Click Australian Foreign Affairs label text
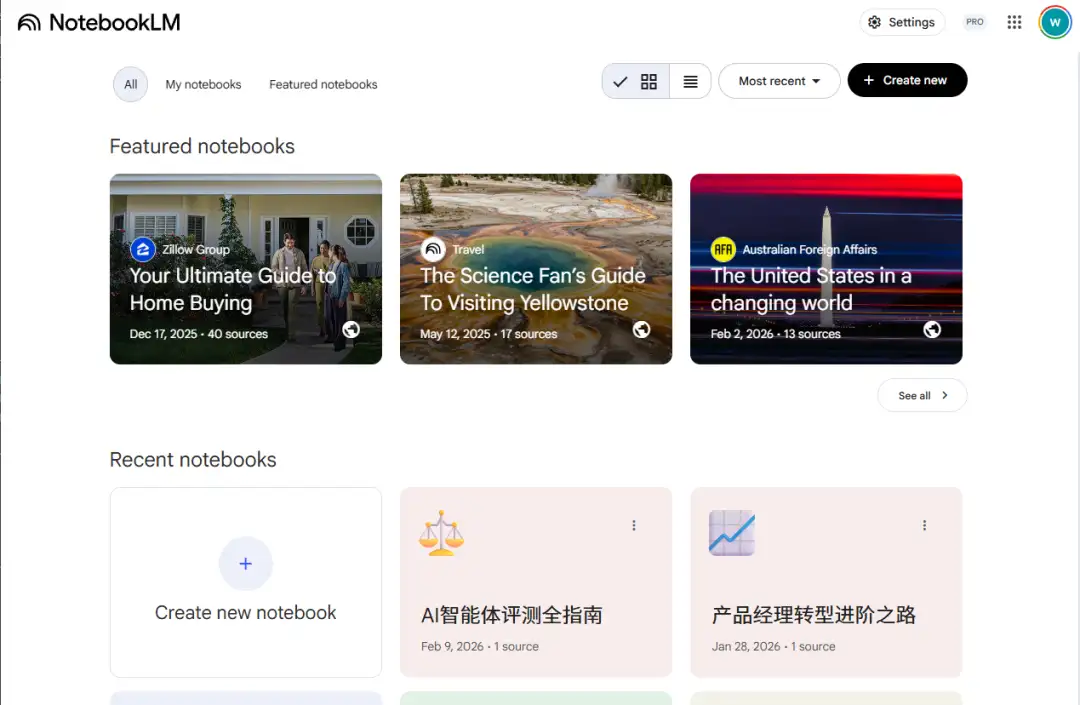This screenshot has height=705, width=1080. [810, 249]
